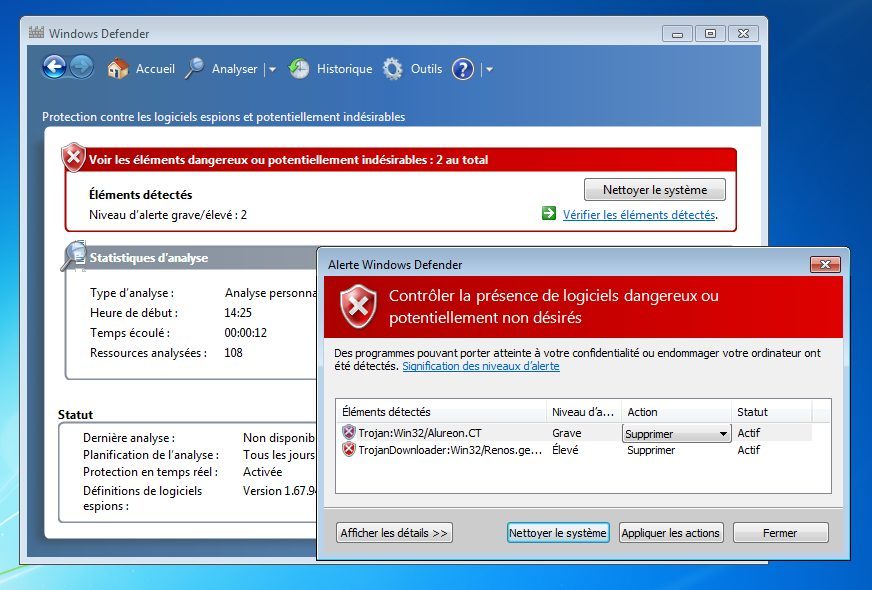
Task: Open the Historique menu item
Action: point(344,69)
